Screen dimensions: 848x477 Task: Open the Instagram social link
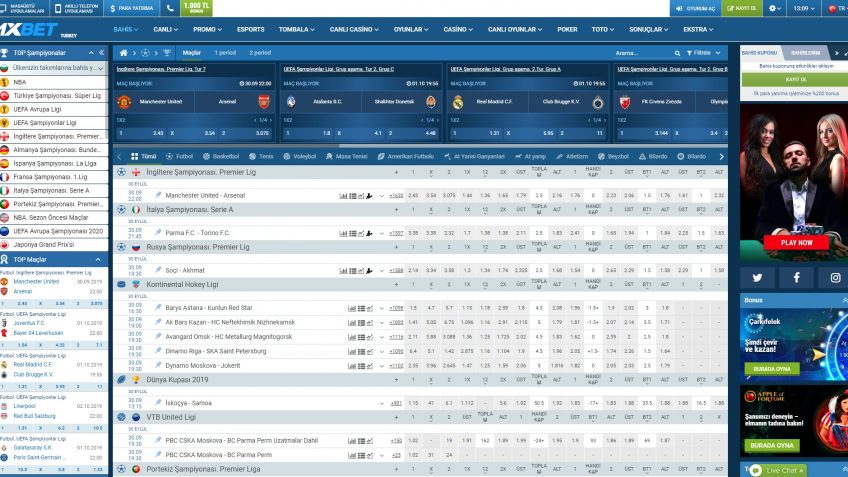835,277
